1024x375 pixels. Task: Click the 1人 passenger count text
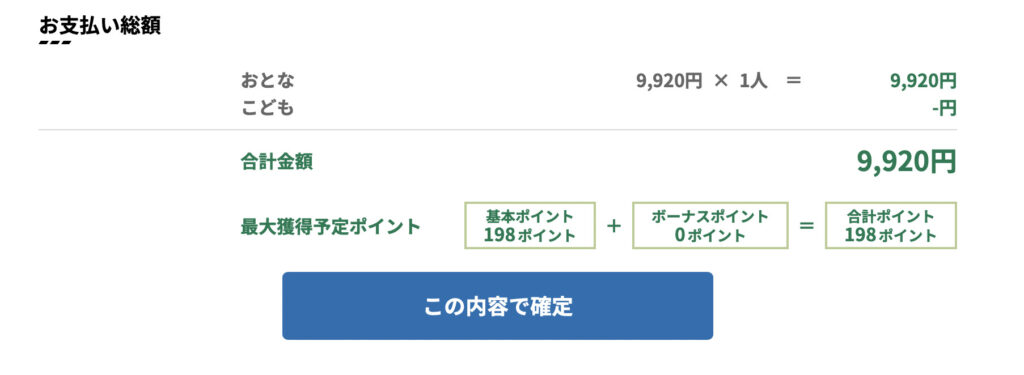(x=754, y=81)
